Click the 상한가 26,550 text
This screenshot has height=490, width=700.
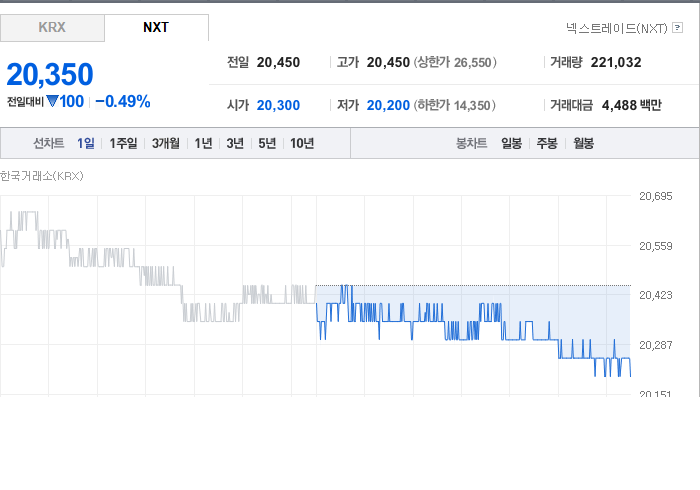pos(455,62)
